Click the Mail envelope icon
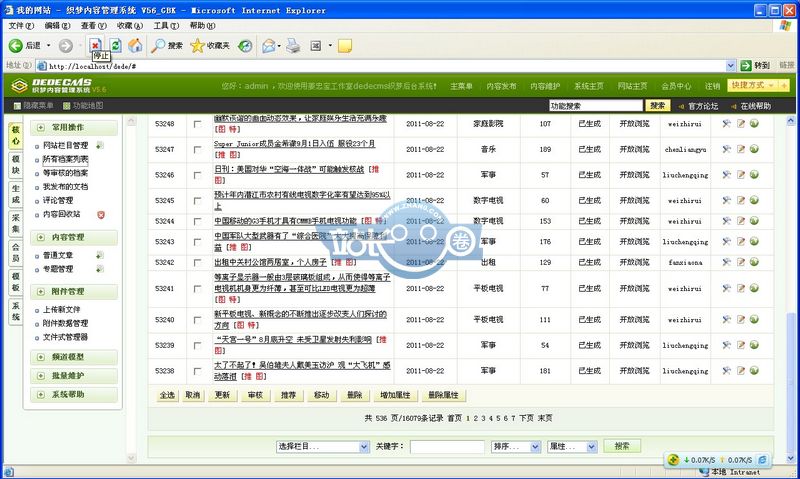This screenshot has width=800, height=479. pyautogui.click(x=268, y=46)
